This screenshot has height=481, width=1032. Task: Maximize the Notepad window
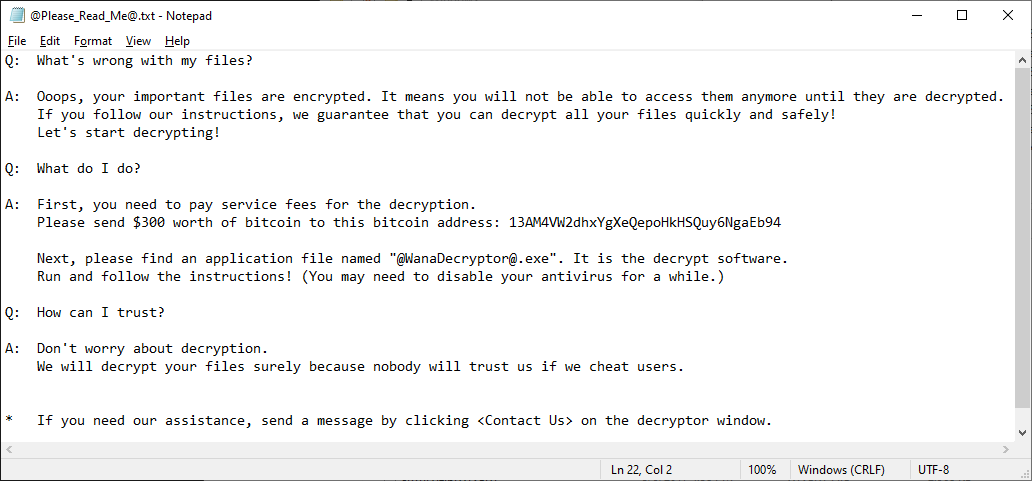pos(962,15)
